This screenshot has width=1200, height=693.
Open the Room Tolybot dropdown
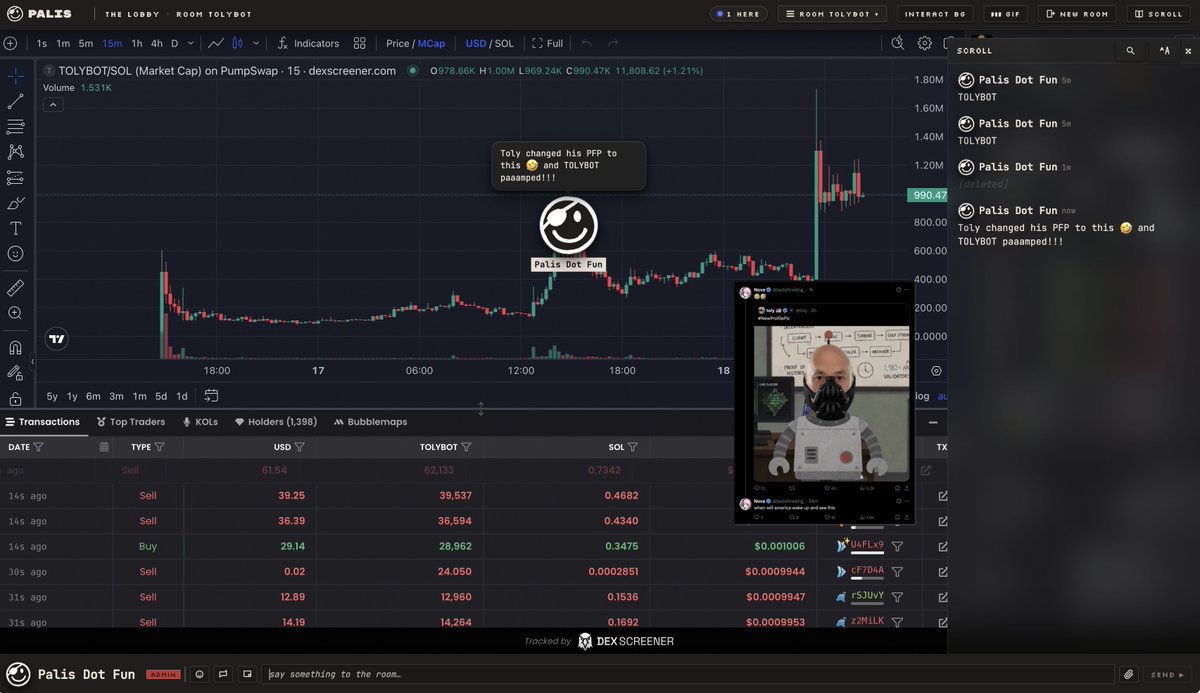coord(833,14)
